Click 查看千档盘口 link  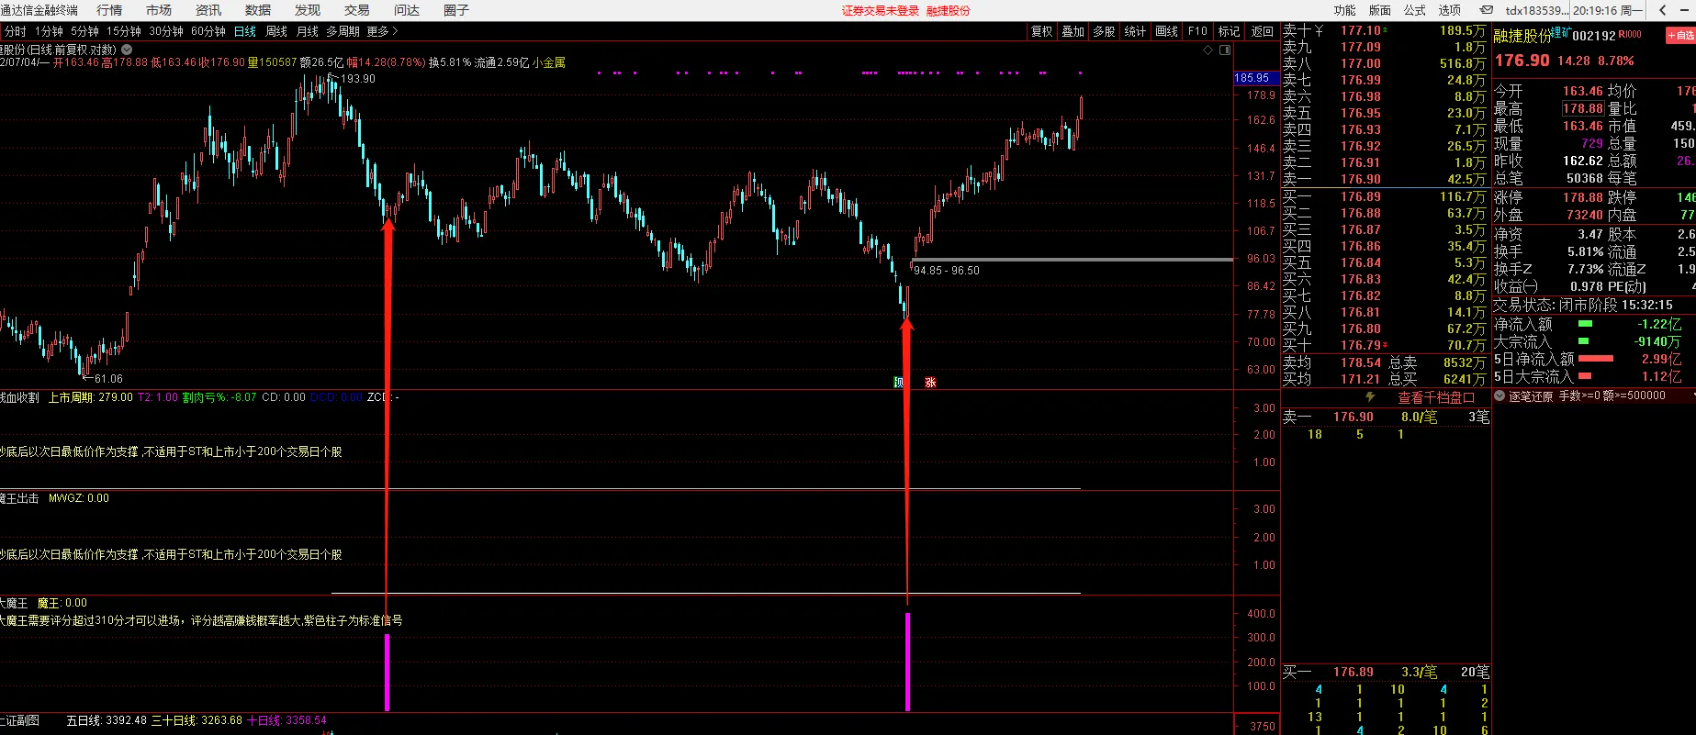click(x=1436, y=397)
